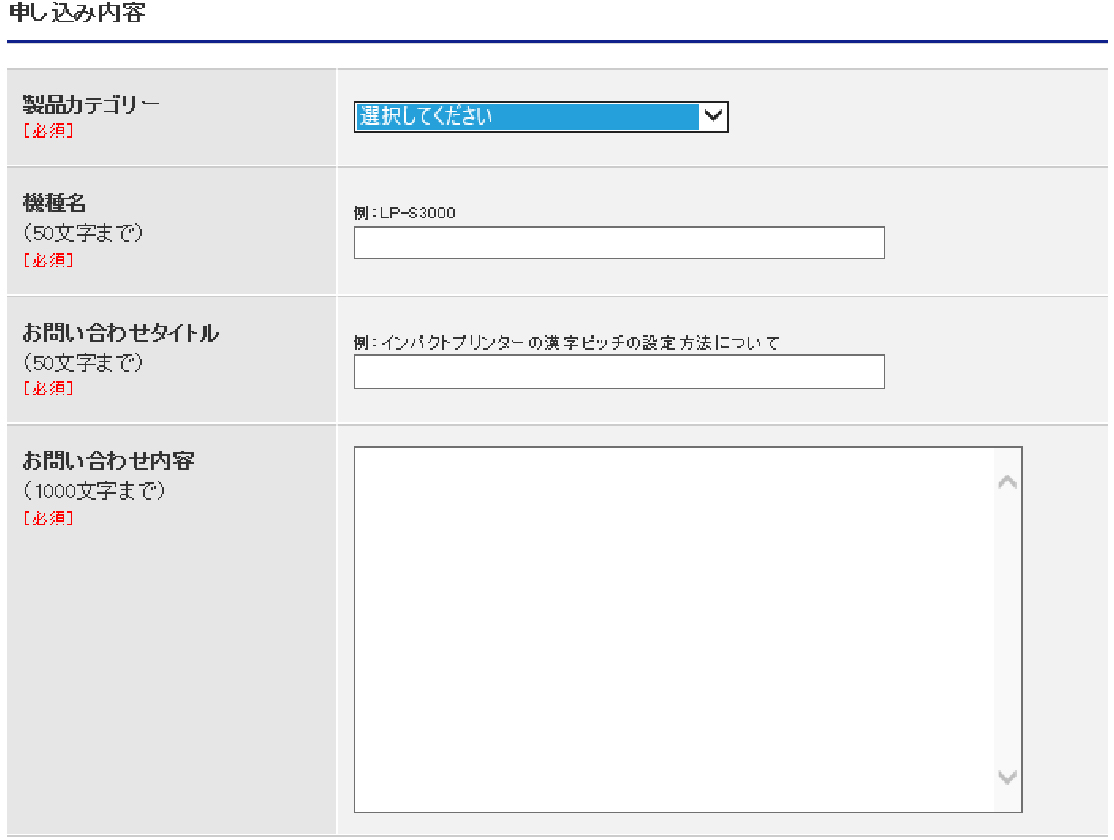Image resolution: width=1114 pixels, height=840 pixels.
Task: Click the 製品カテゴリー field label
Action: coord(91,105)
